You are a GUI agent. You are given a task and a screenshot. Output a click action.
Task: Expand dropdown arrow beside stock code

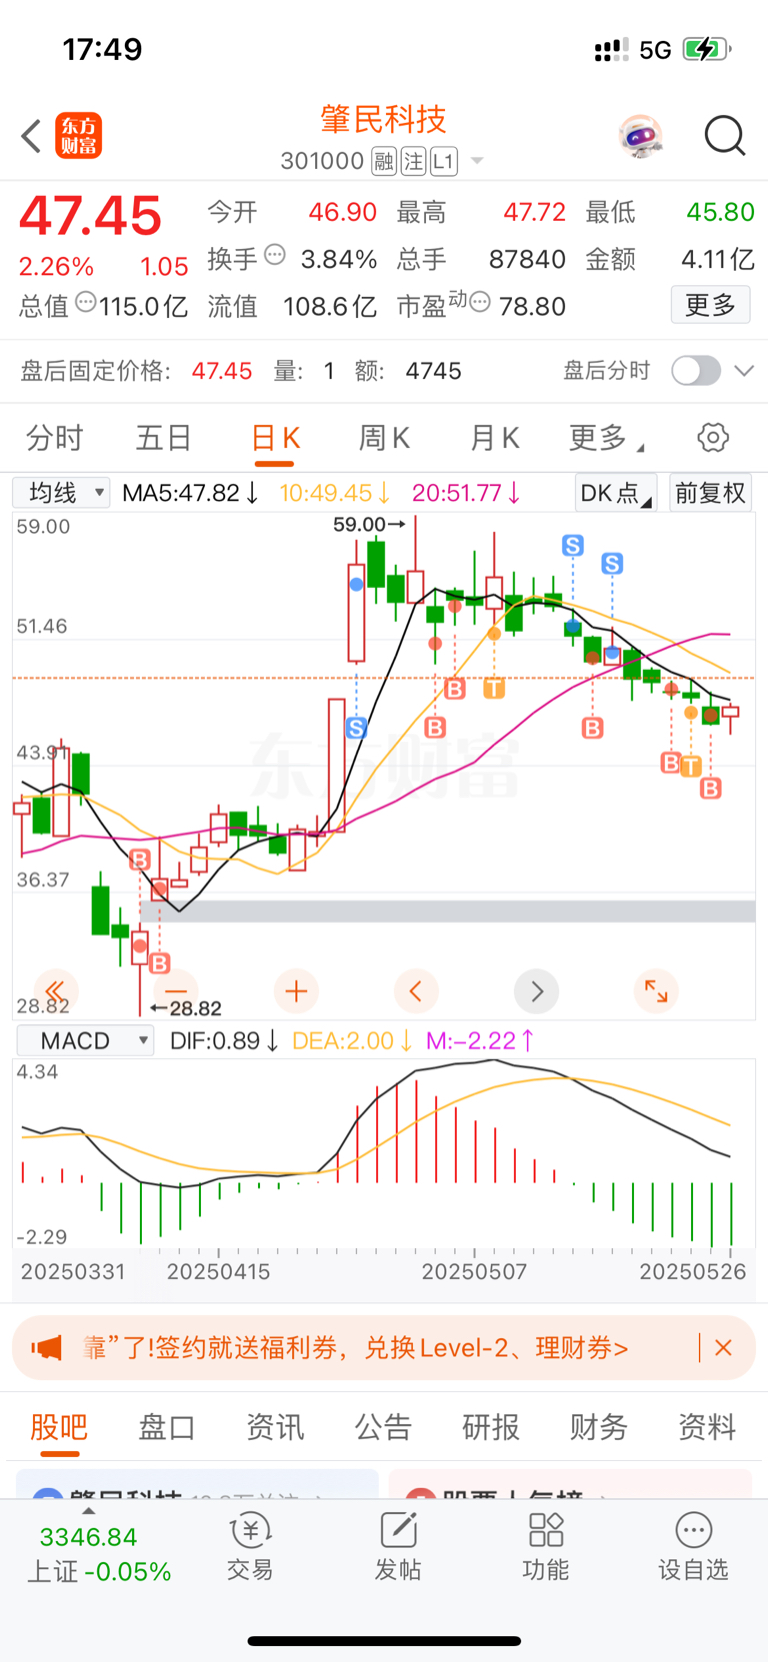(477, 162)
